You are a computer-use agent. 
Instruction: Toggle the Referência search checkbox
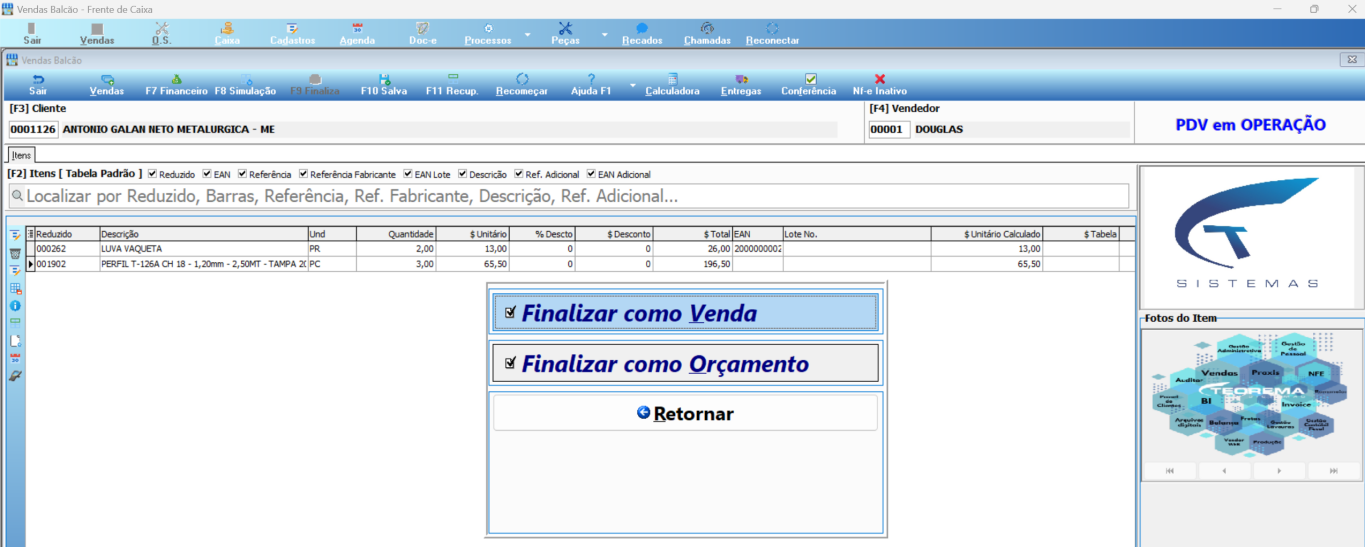(243, 174)
